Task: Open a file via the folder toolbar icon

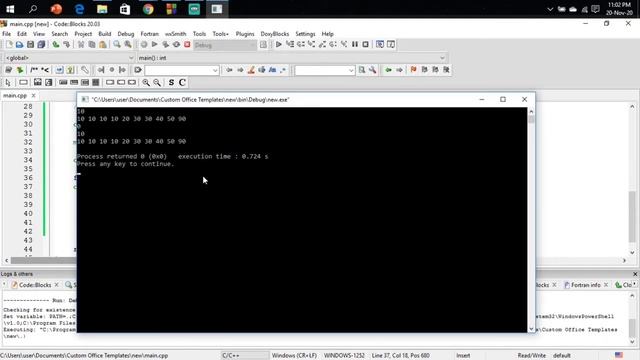Action: [x=20, y=44]
